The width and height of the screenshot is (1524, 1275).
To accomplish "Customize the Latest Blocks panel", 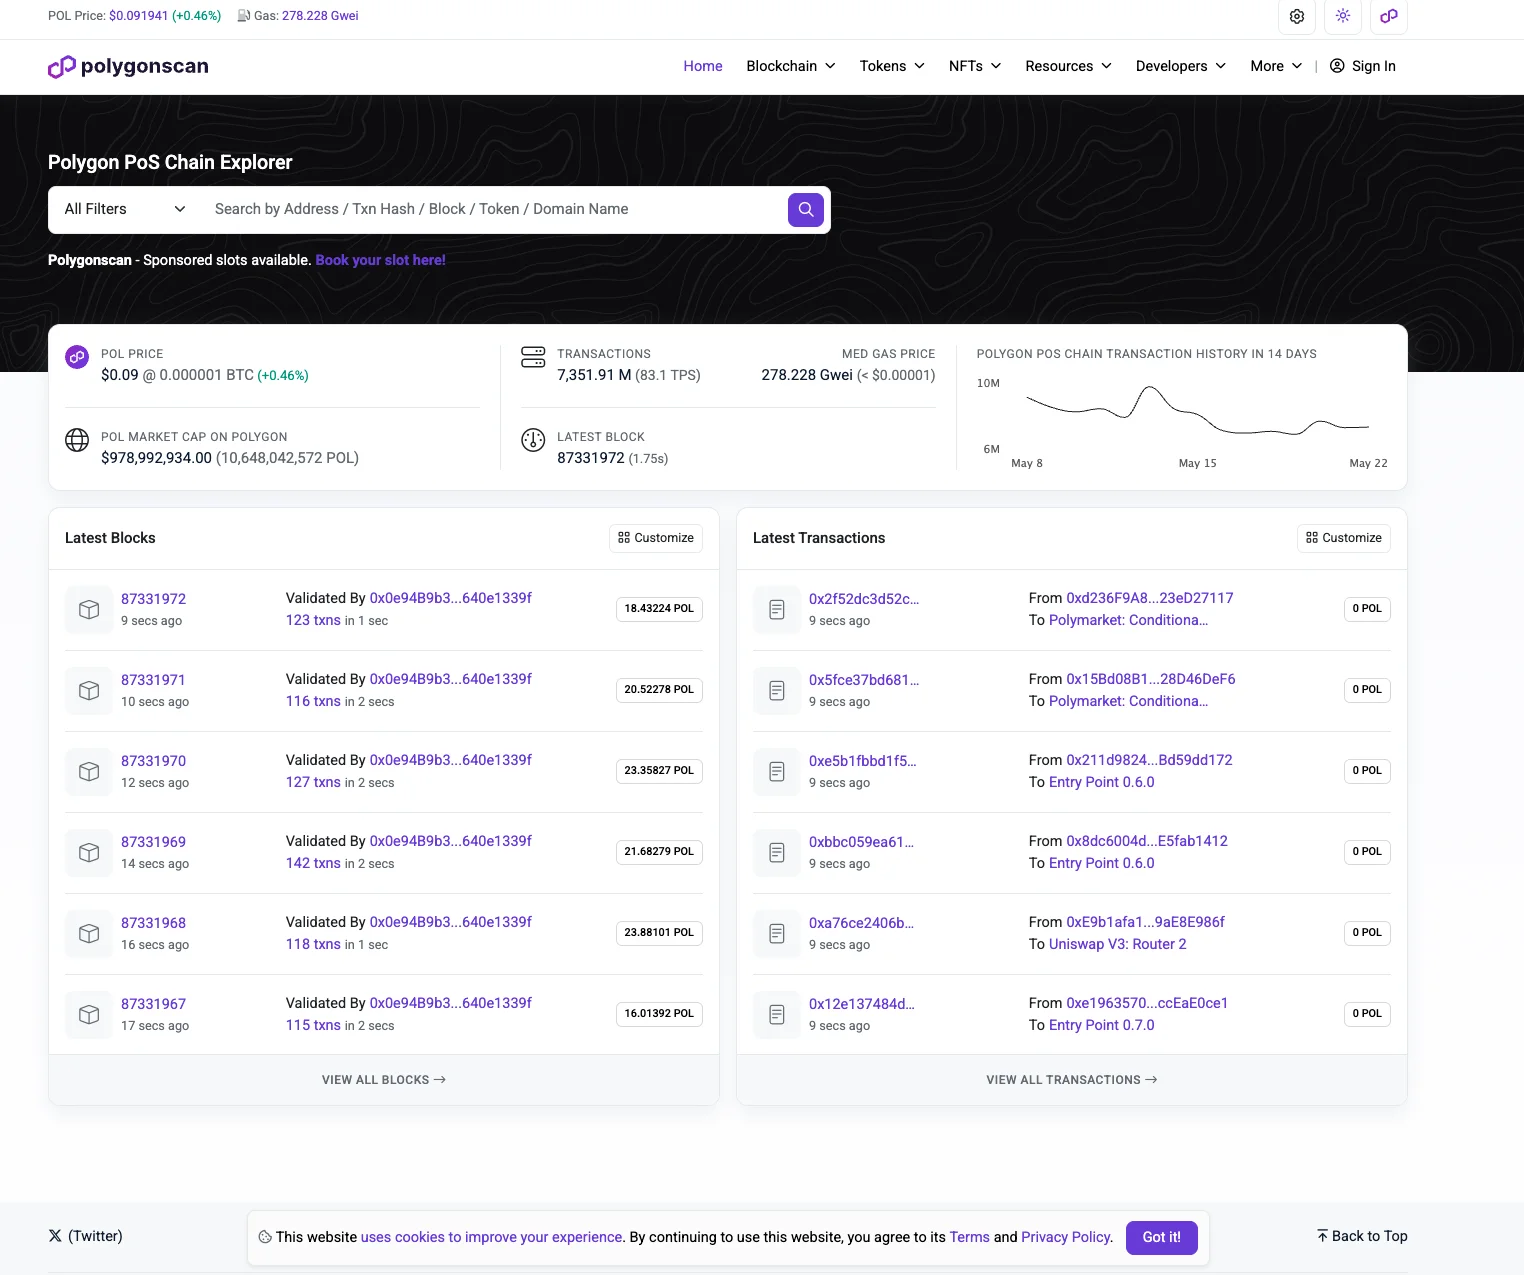I will [656, 538].
